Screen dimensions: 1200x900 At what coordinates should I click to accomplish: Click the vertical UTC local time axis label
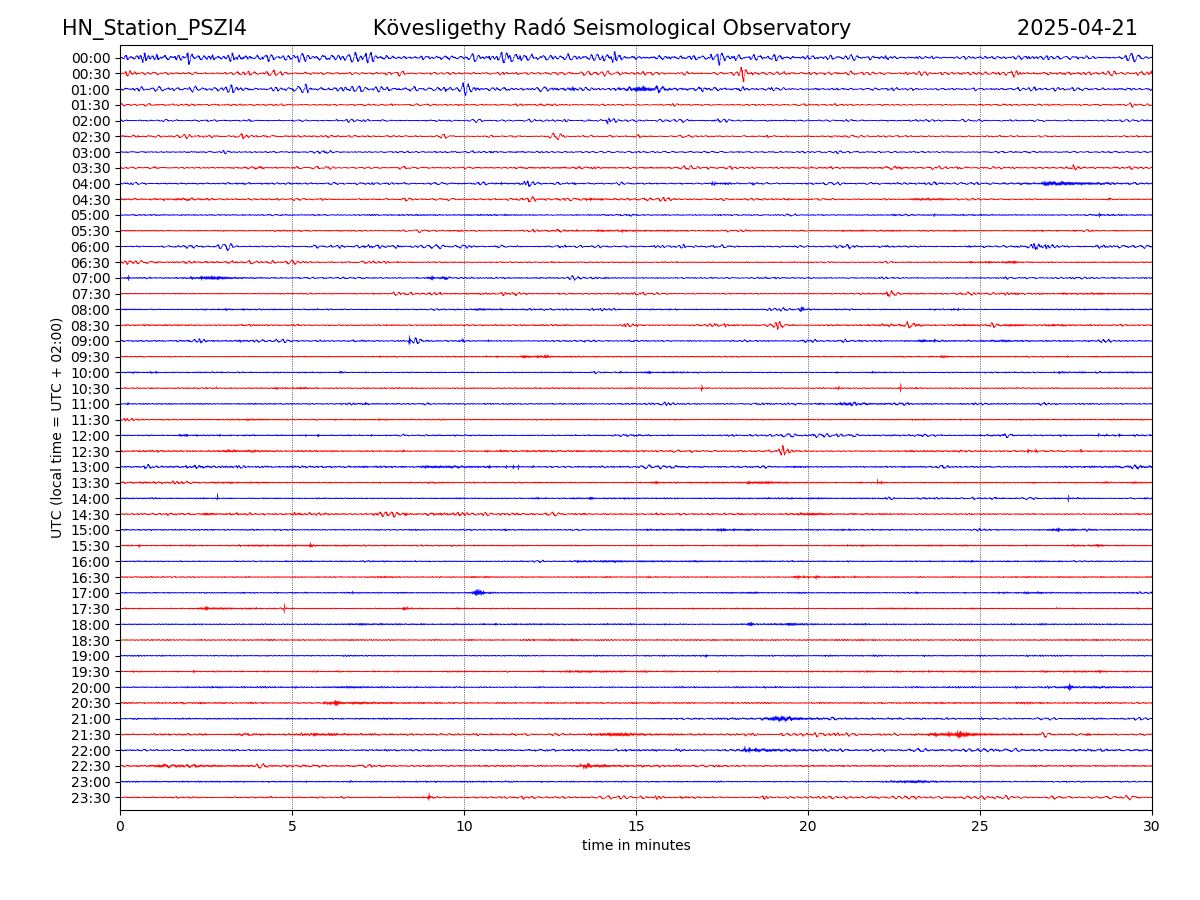(x=57, y=427)
